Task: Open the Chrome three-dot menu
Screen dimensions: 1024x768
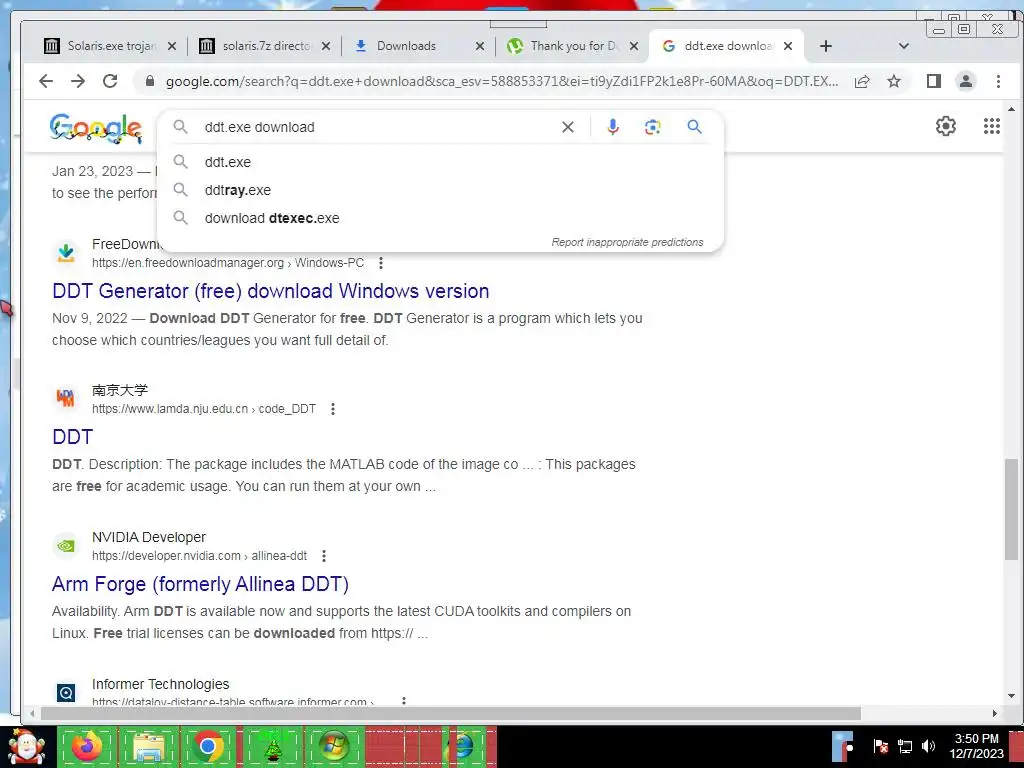Action: point(998,81)
